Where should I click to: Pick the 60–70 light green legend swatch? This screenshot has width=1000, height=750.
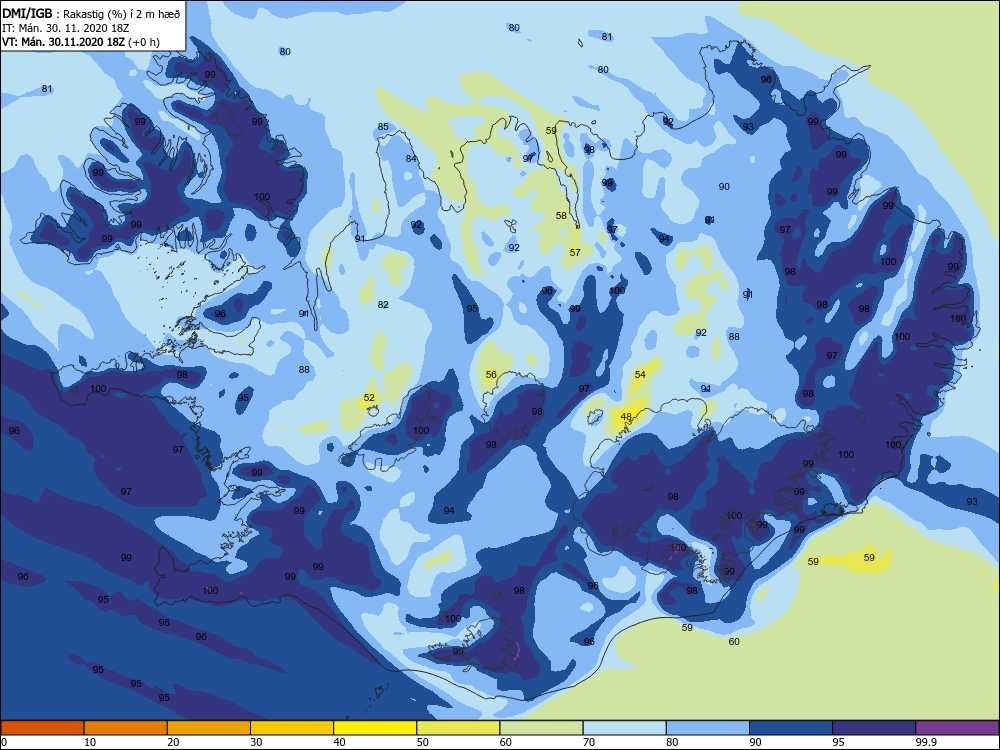tap(541, 728)
